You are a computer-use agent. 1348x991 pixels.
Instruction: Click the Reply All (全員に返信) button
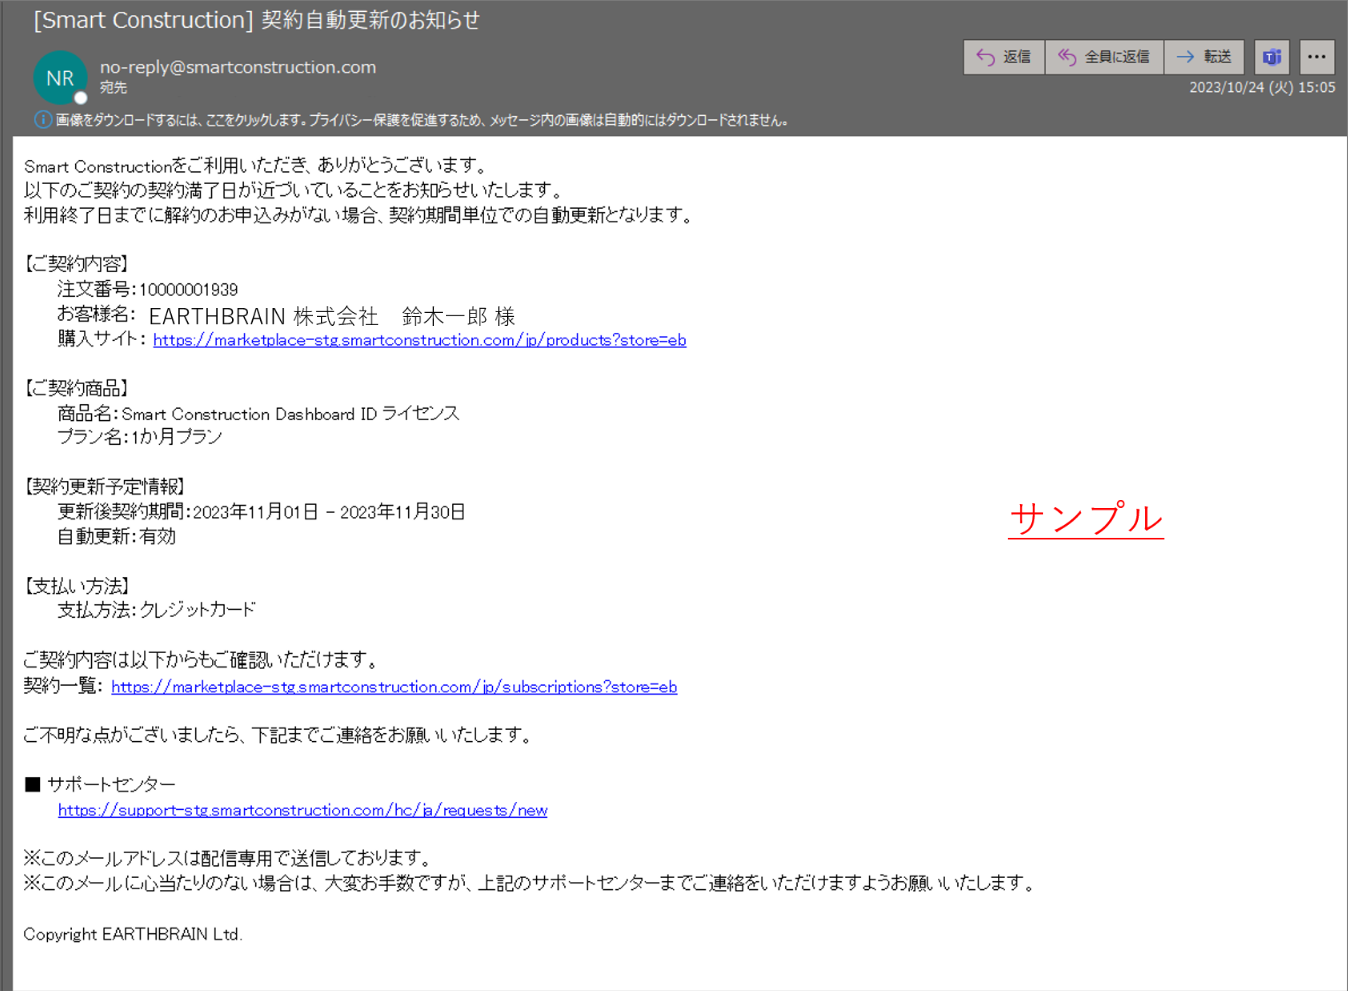tap(1104, 57)
